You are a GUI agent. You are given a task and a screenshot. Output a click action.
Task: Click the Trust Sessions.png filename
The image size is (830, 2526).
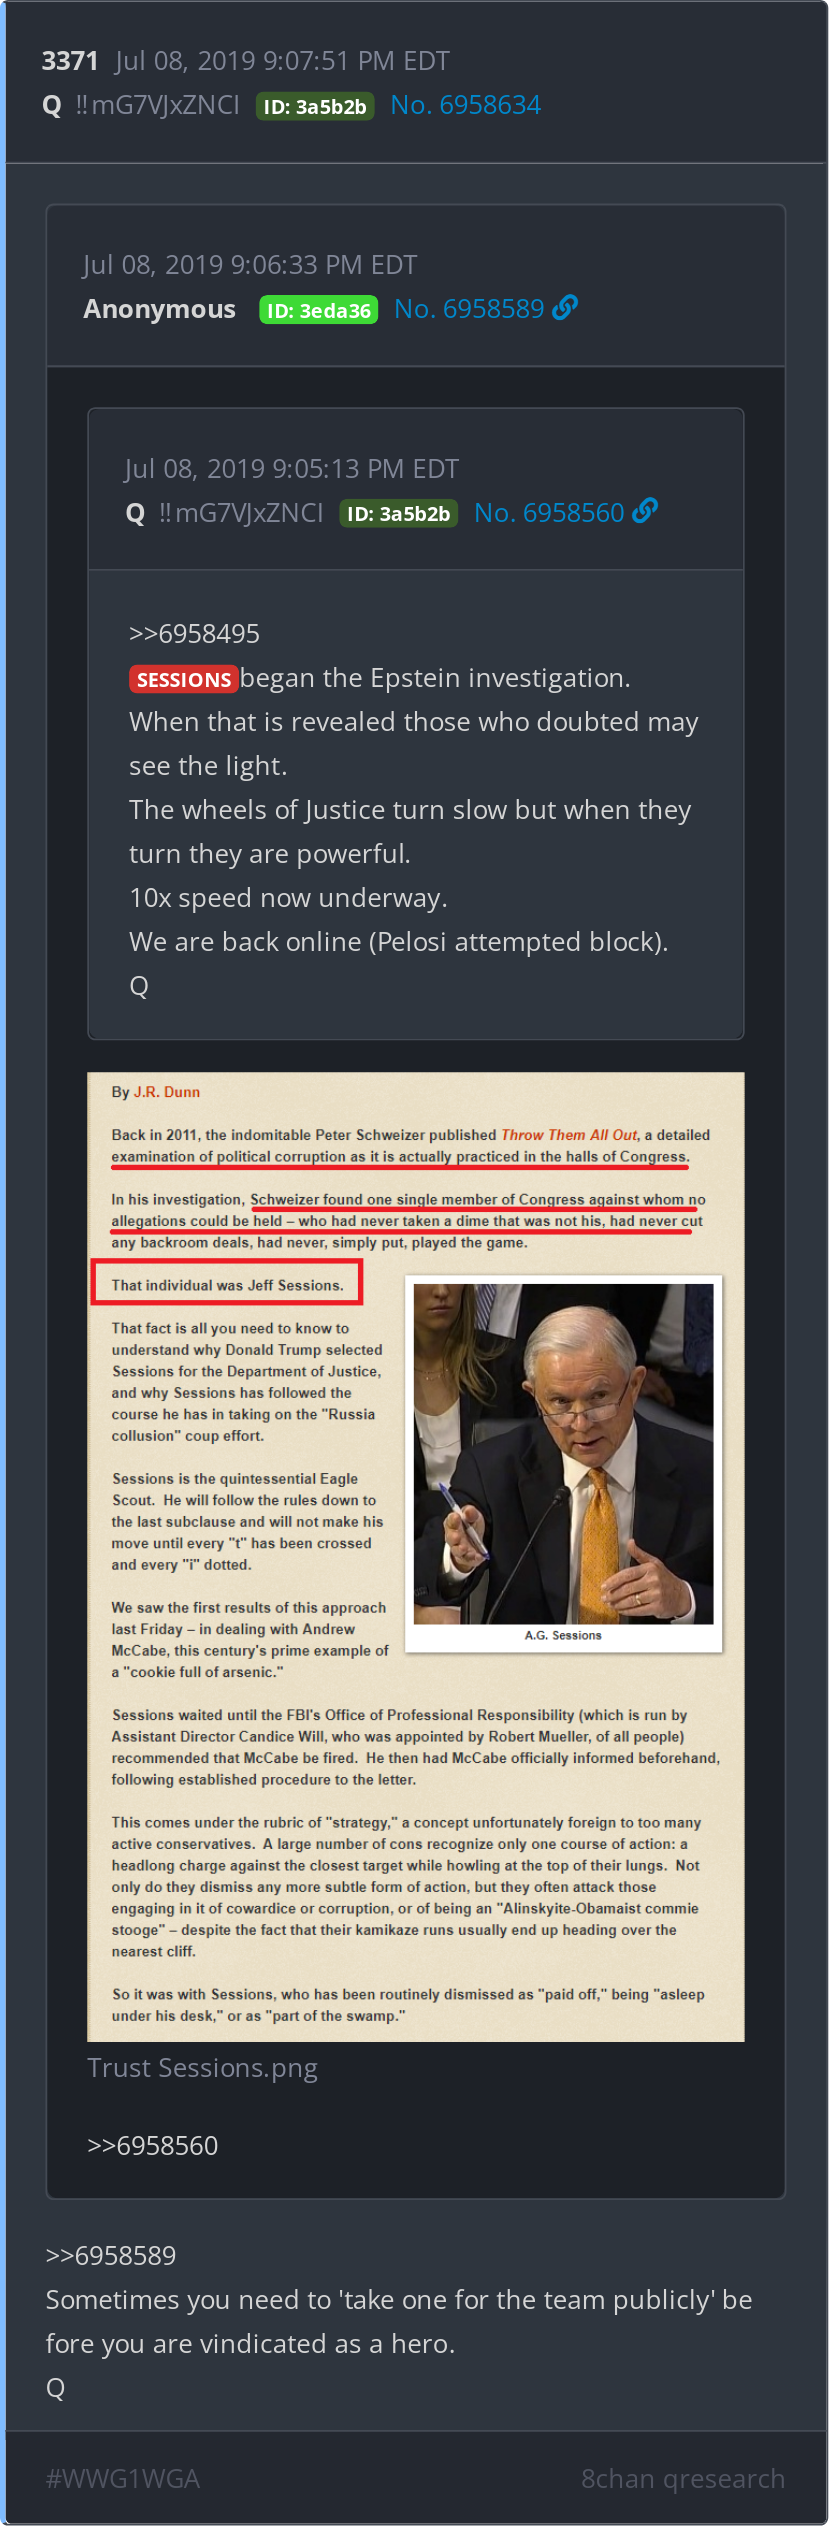[x=202, y=2068]
